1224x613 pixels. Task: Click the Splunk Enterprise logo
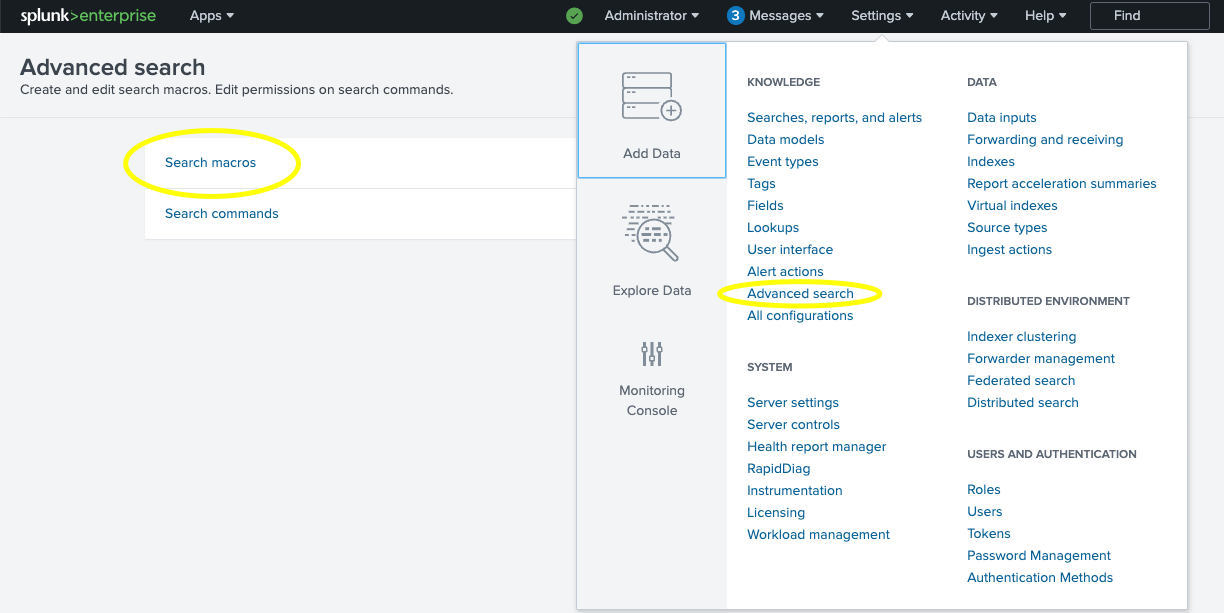point(88,16)
